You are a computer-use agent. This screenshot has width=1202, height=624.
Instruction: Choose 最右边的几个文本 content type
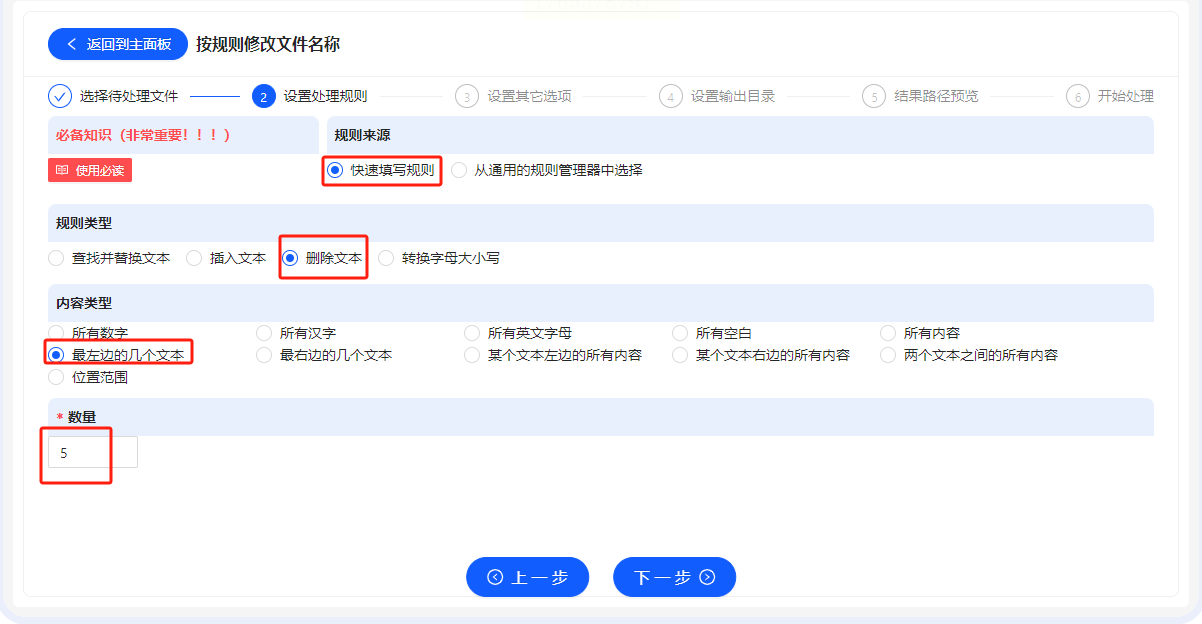click(324, 355)
